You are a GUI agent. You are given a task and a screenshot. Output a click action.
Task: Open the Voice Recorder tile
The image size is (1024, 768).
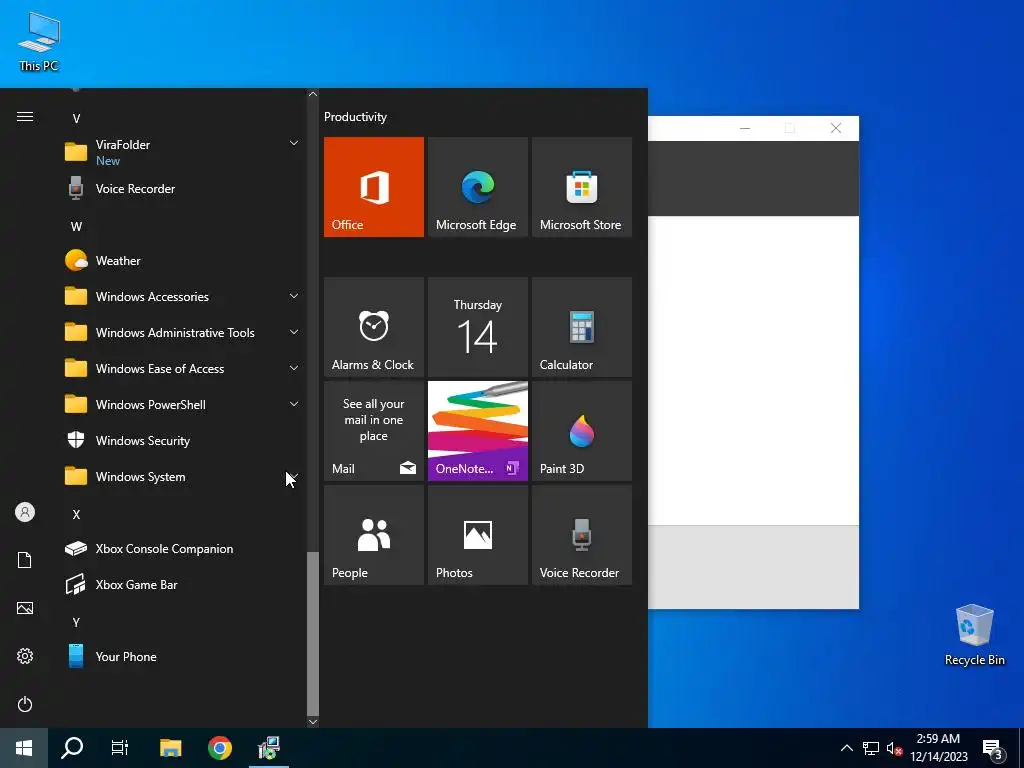coord(582,535)
